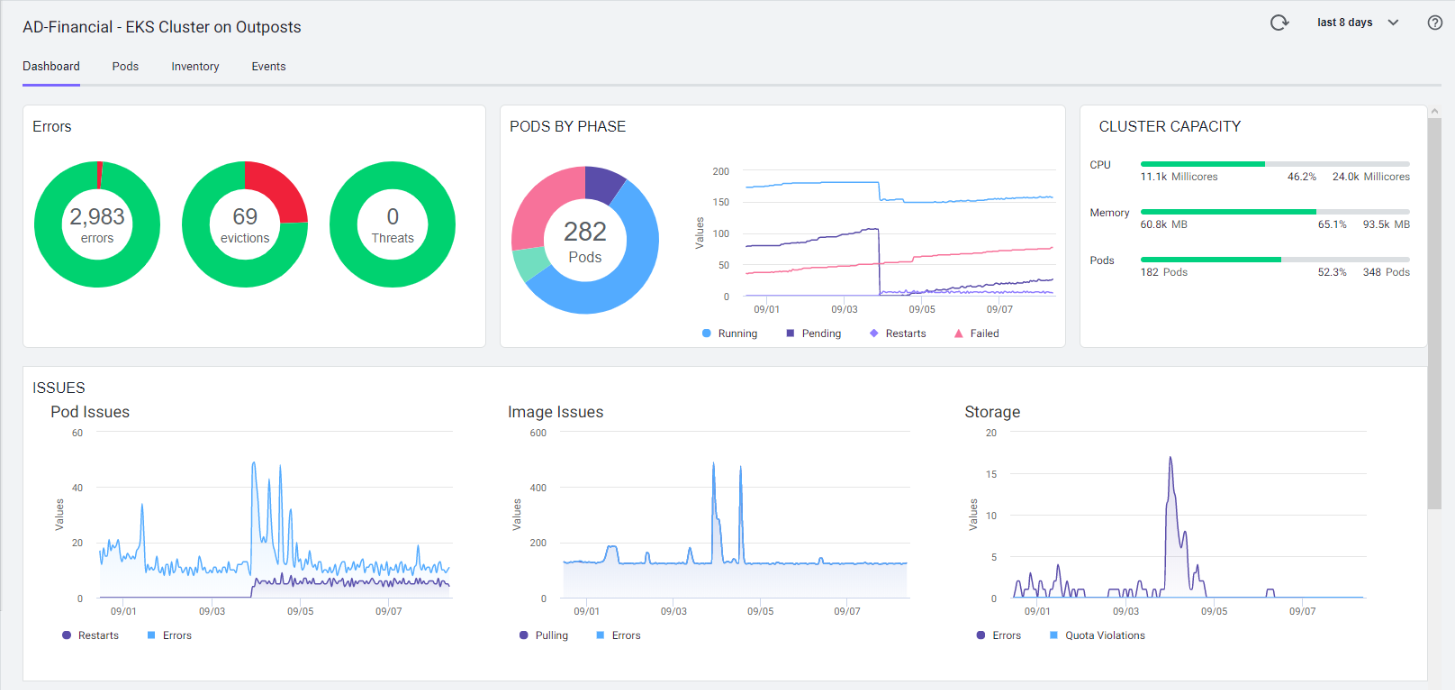Go to the Events tab
1455x690 pixels.
(268, 67)
